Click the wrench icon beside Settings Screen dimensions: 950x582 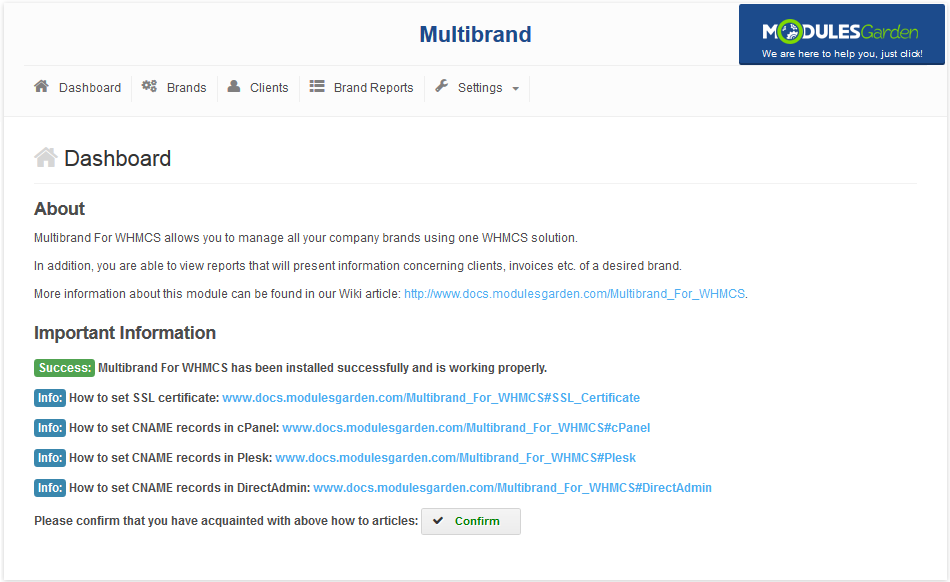click(442, 86)
